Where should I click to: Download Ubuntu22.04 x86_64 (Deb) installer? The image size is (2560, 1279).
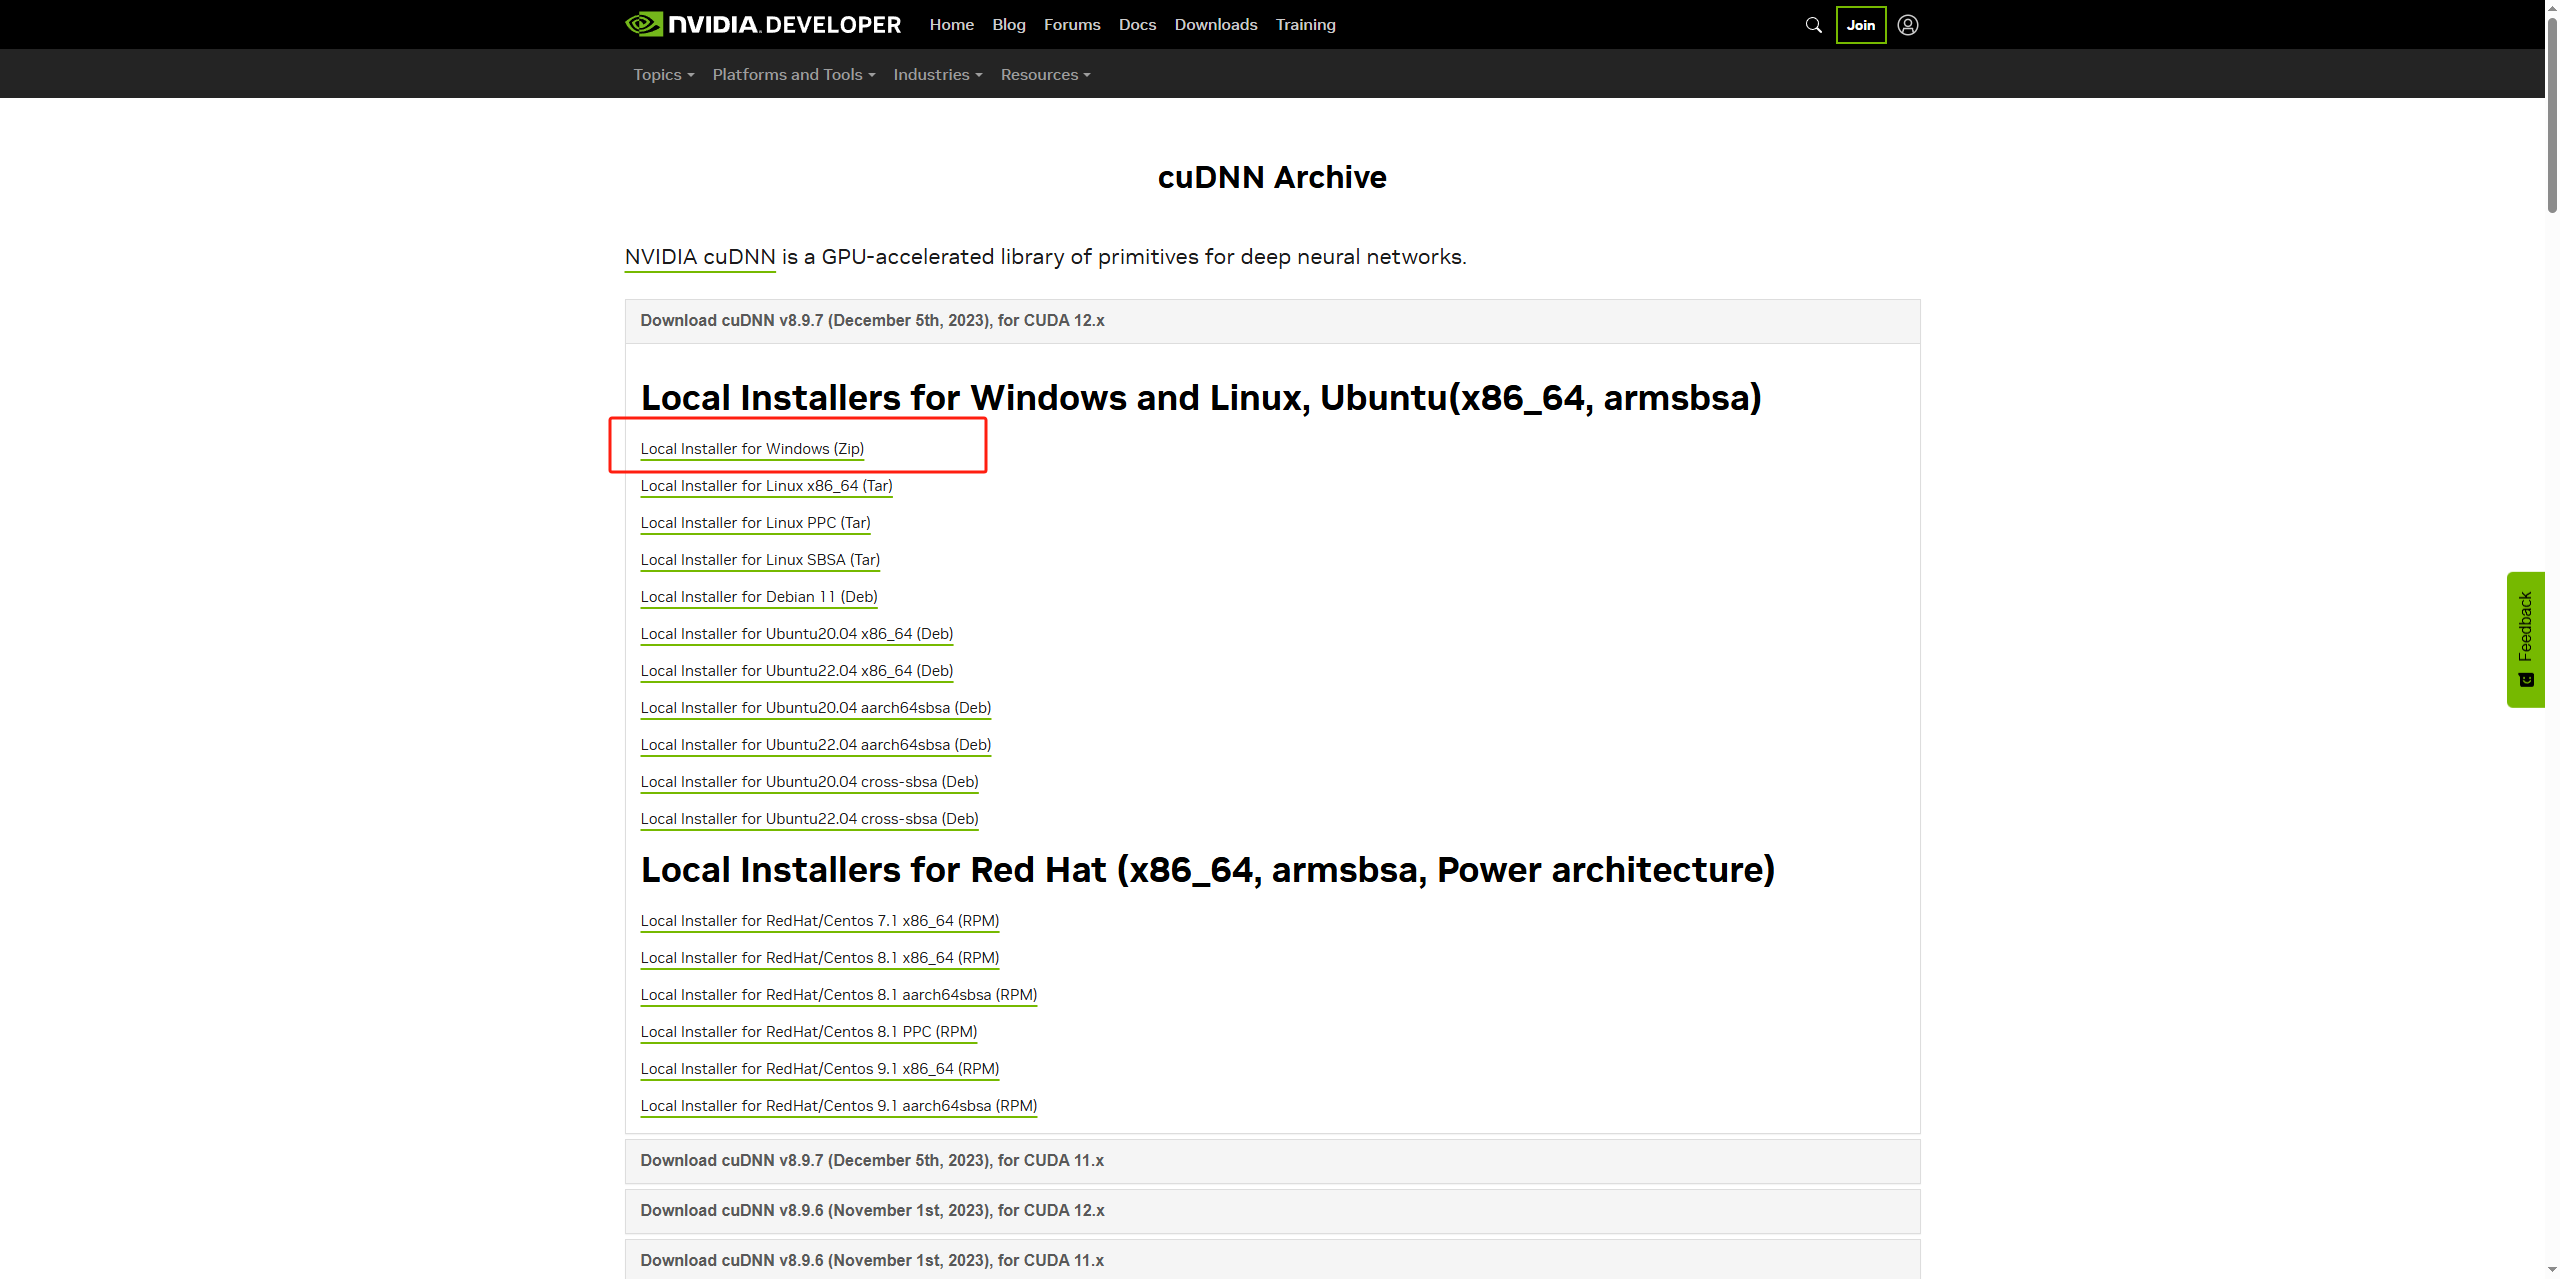coord(797,671)
